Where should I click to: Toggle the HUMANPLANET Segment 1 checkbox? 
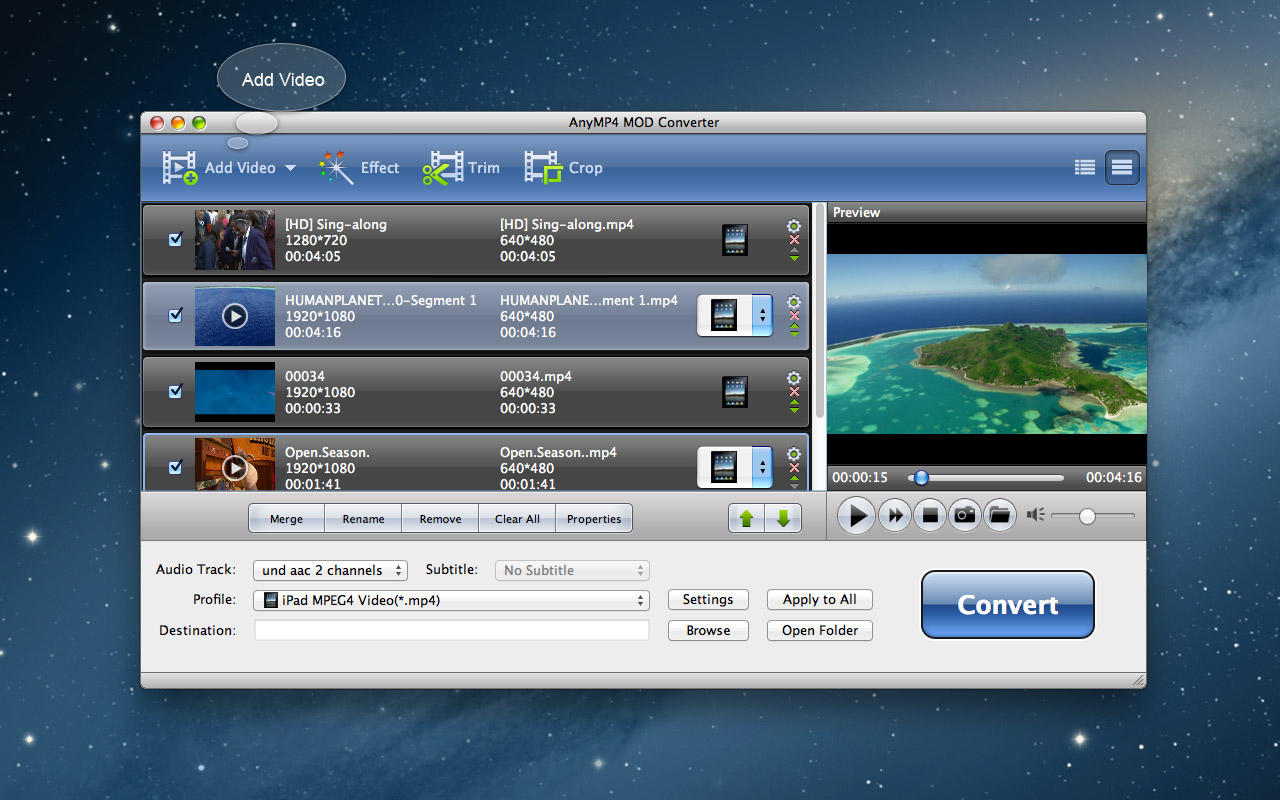click(x=176, y=316)
